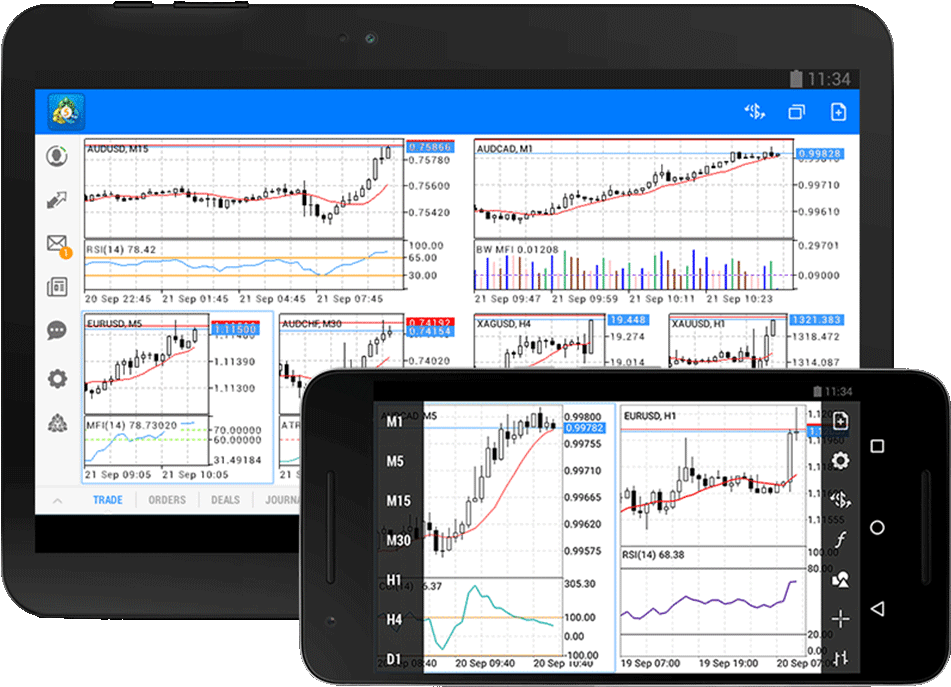
Task: Choose the H4 timeframe on the phone
Action: coord(395,620)
